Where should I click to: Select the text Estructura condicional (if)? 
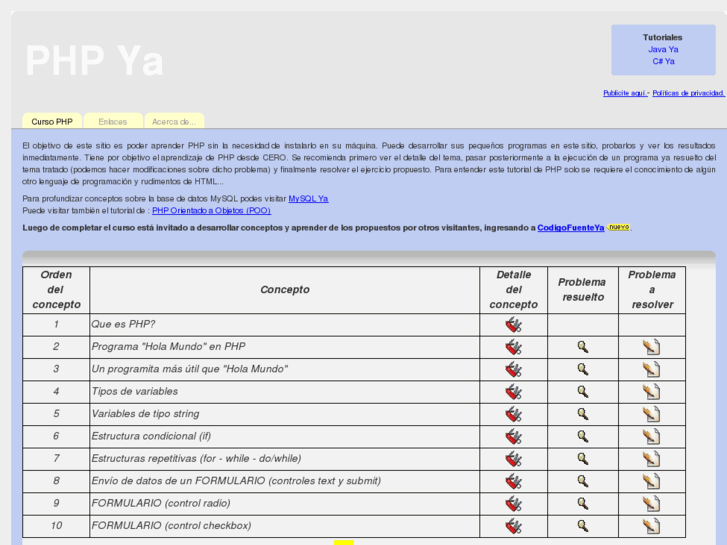(x=151, y=436)
